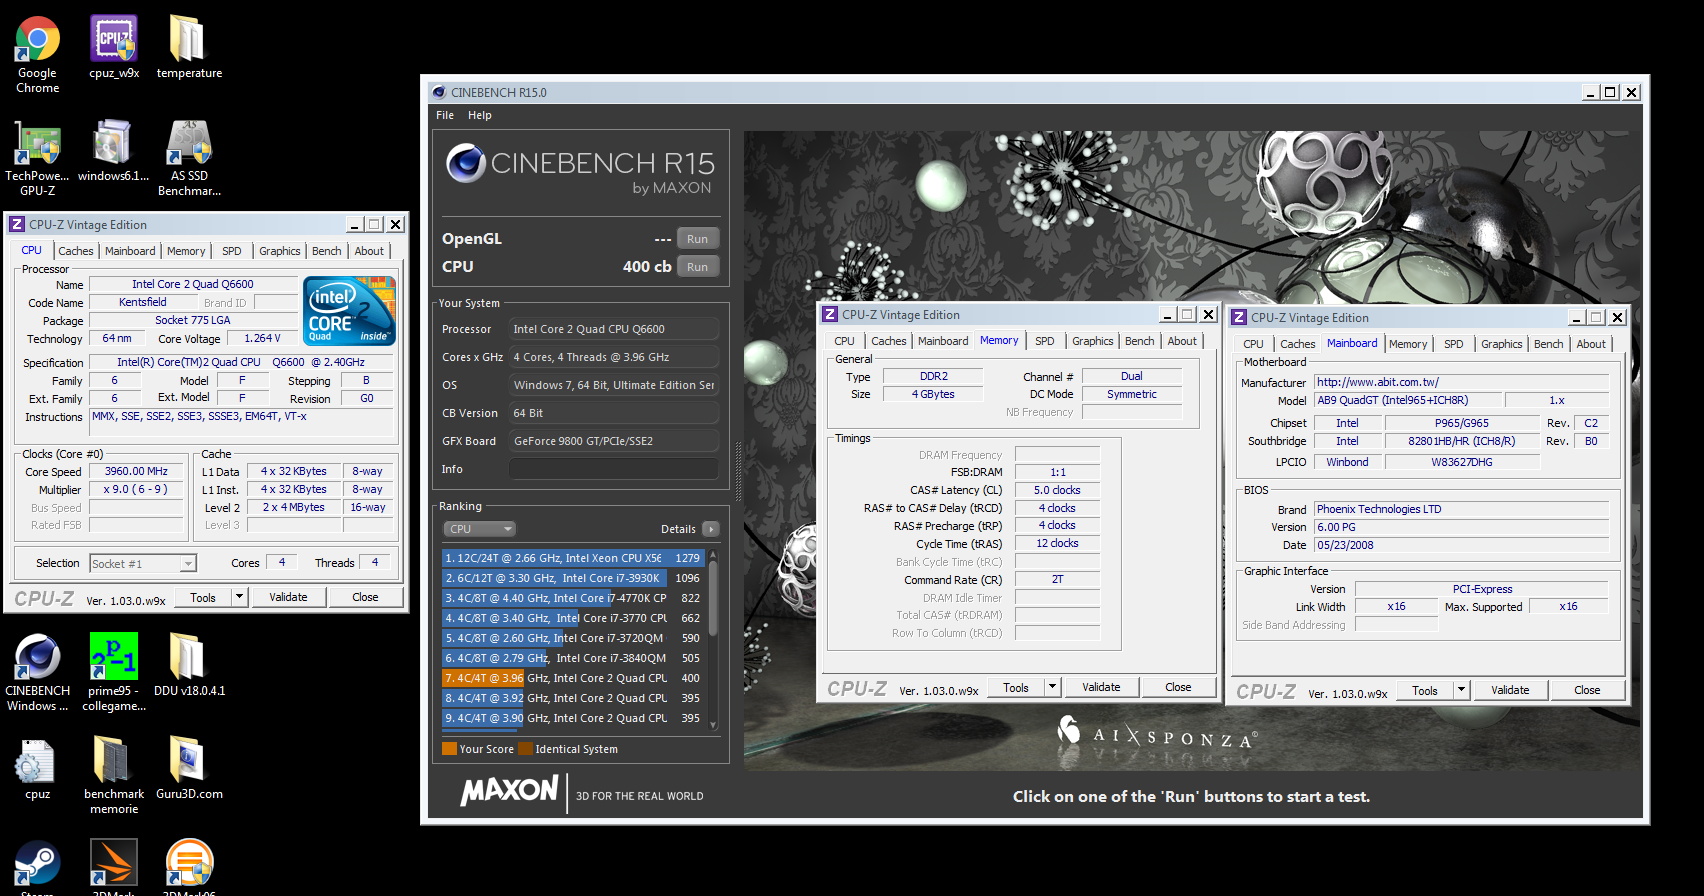Click the Core Speed value 3960.00 MHz
The image size is (1704, 896).
[x=137, y=471]
